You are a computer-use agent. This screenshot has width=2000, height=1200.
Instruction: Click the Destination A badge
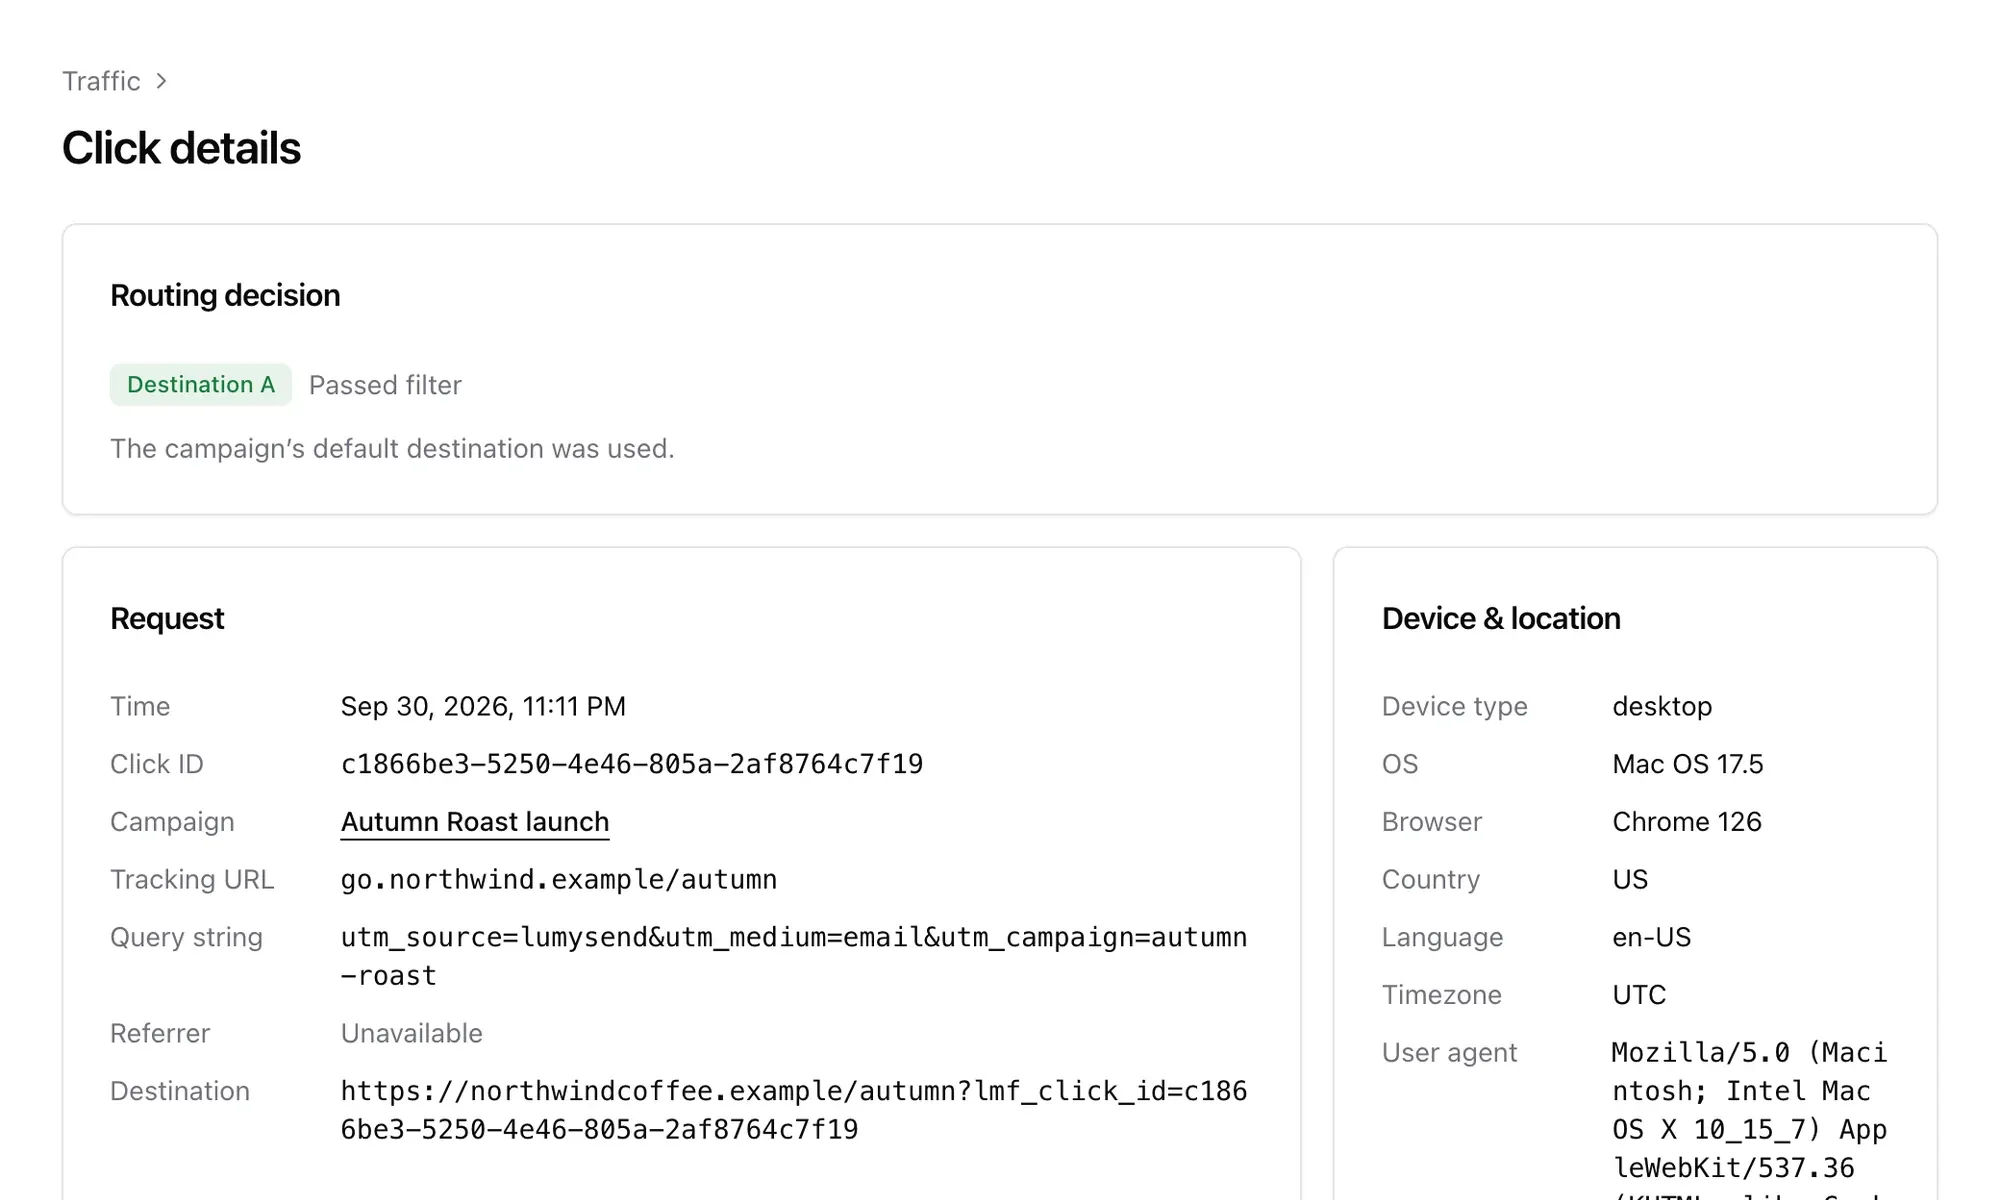pyautogui.click(x=201, y=385)
